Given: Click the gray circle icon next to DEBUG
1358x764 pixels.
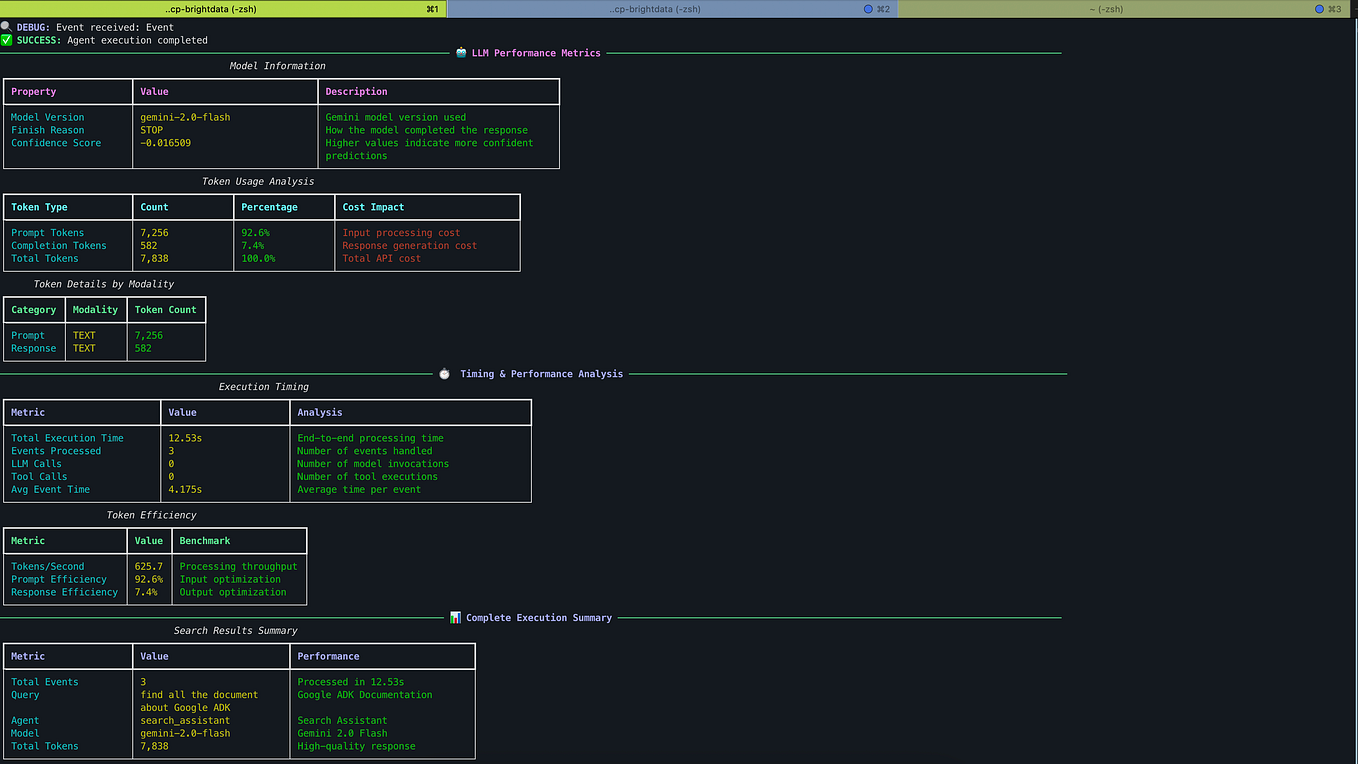Looking at the screenshot, I should 6,26.
